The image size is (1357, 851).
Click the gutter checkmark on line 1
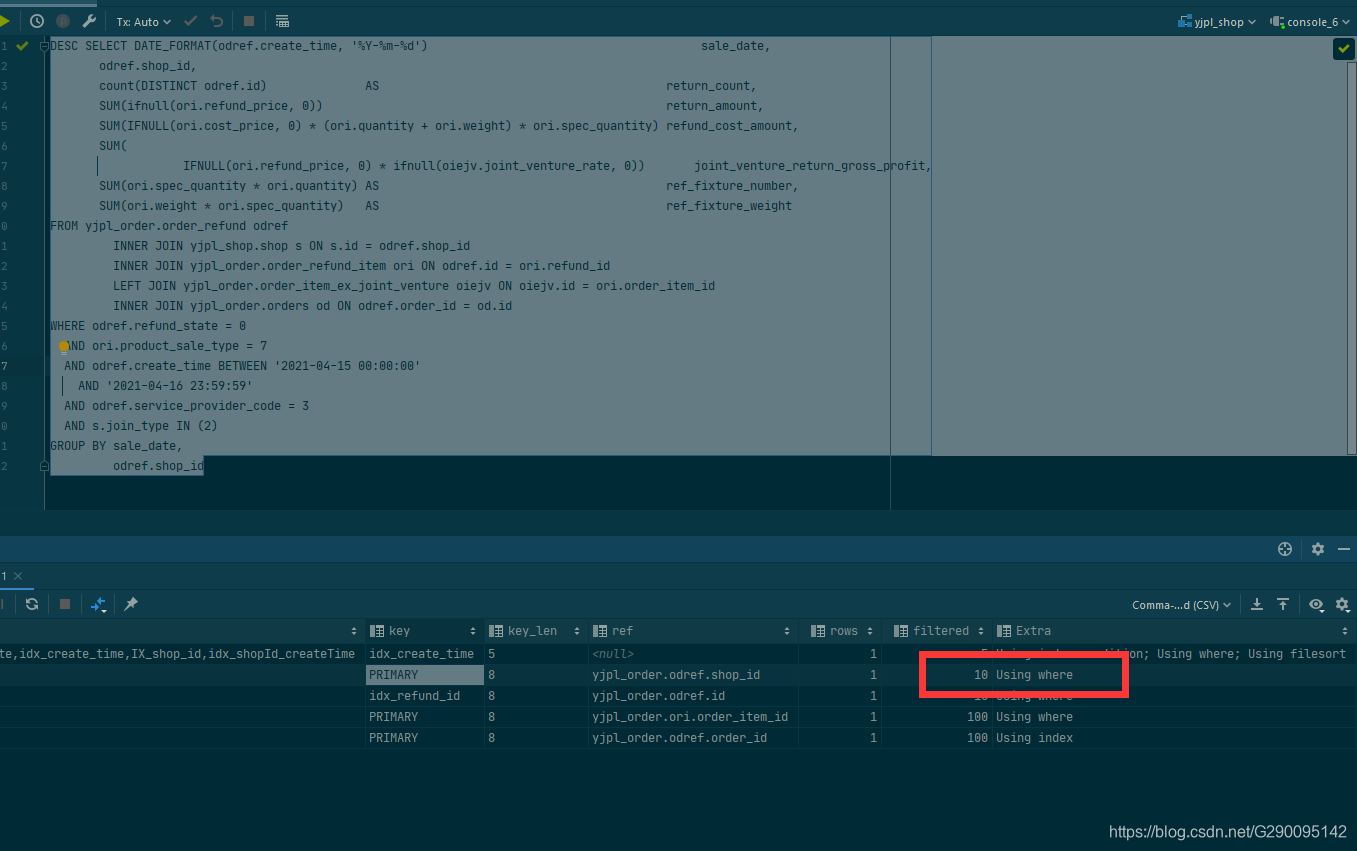(x=22, y=46)
